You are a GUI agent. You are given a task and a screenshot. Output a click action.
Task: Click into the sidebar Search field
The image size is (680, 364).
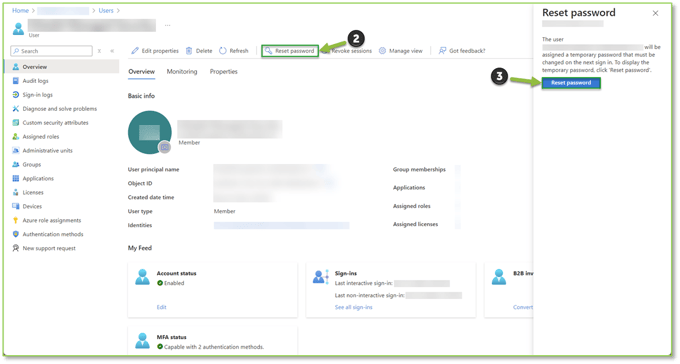pyautogui.click(x=52, y=51)
